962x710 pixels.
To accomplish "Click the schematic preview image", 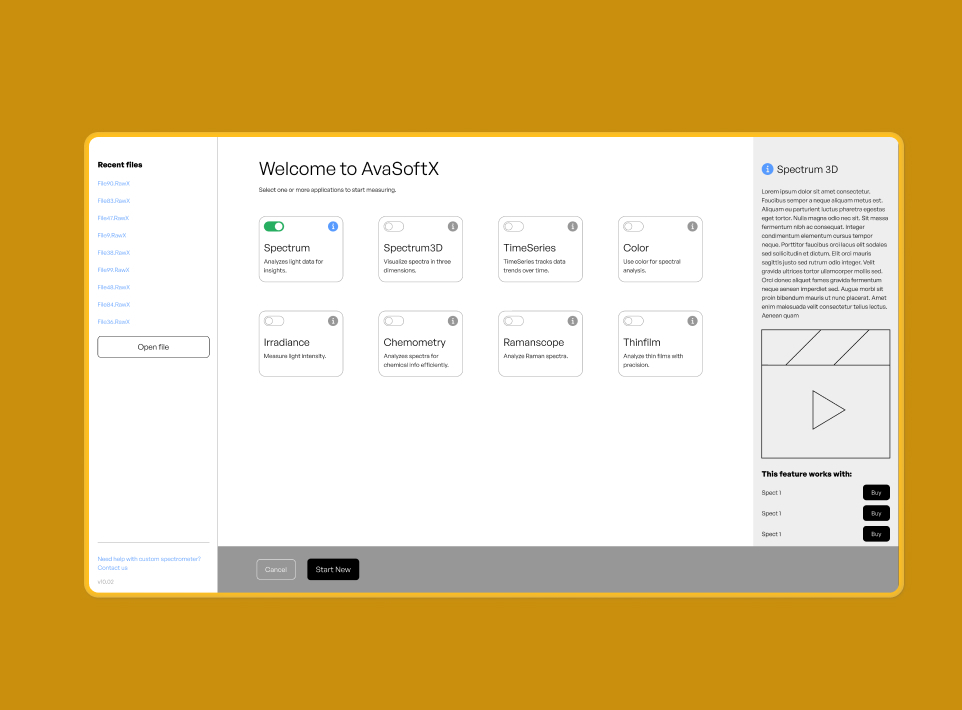I will coord(825,393).
